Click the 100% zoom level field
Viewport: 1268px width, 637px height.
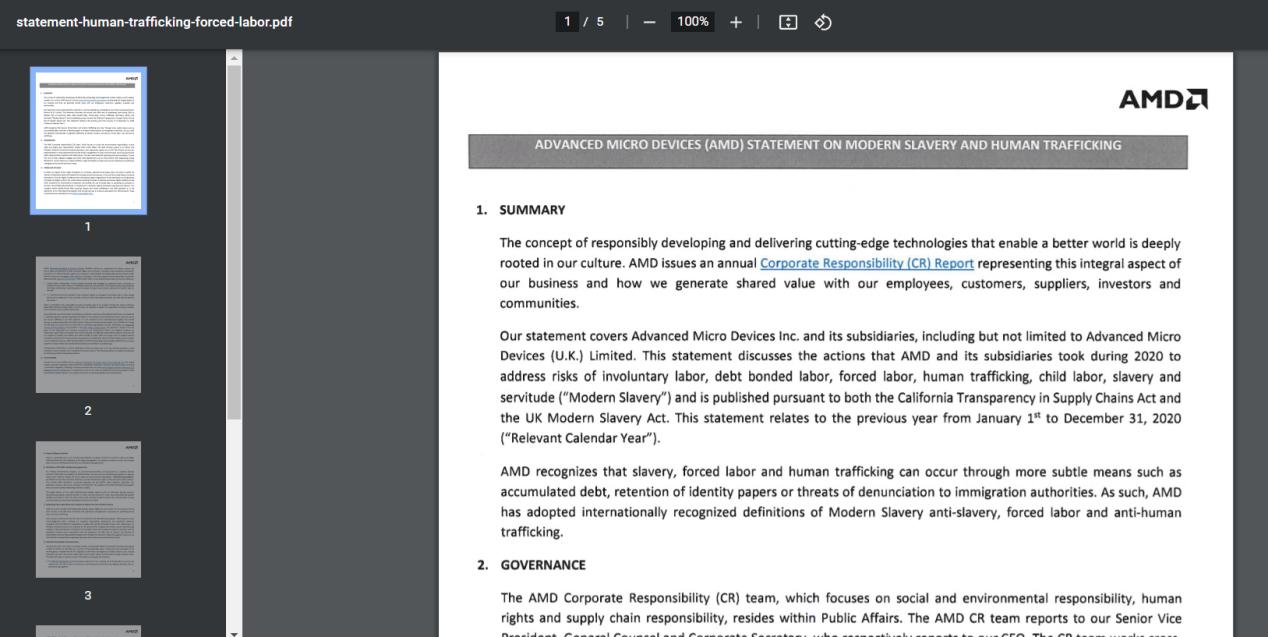tap(692, 22)
